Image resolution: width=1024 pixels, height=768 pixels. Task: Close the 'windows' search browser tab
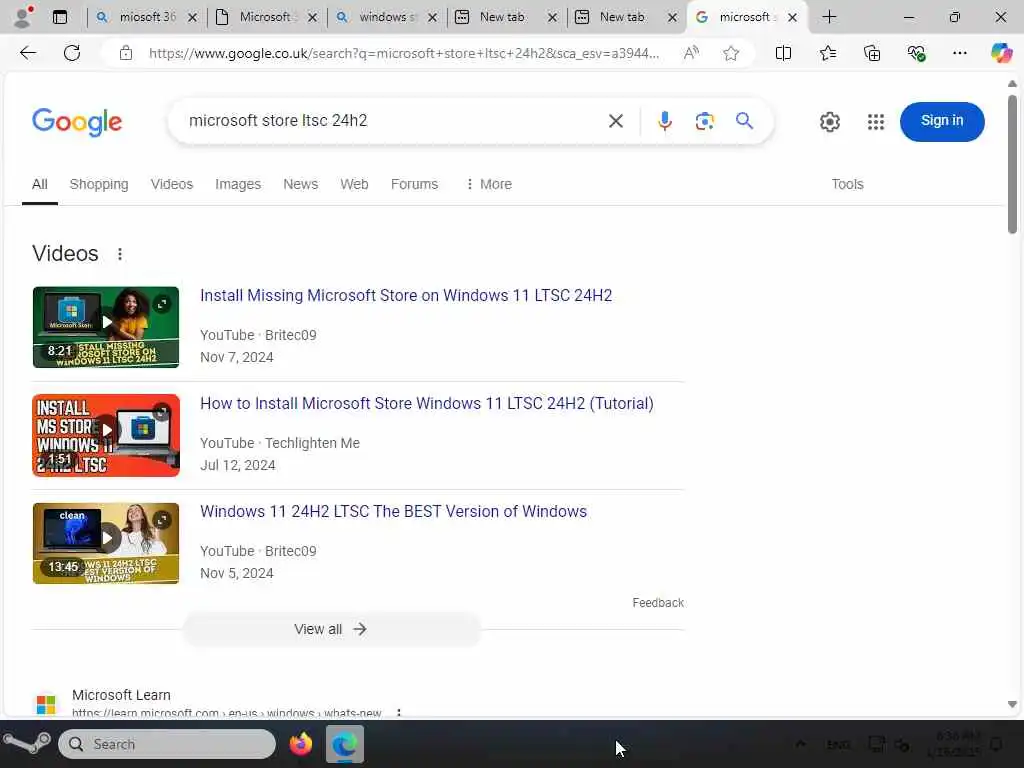[x=432, y=18]
